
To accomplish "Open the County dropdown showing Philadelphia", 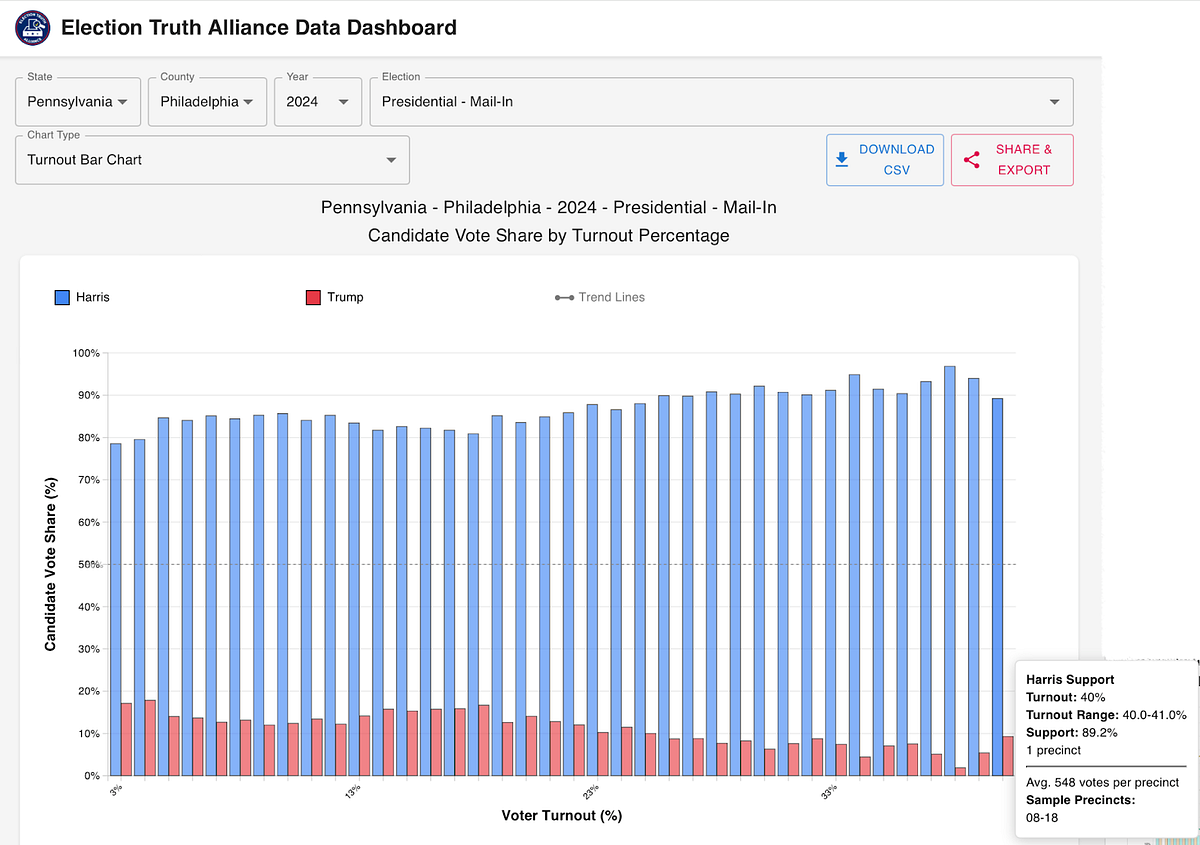I will point(207,102).
